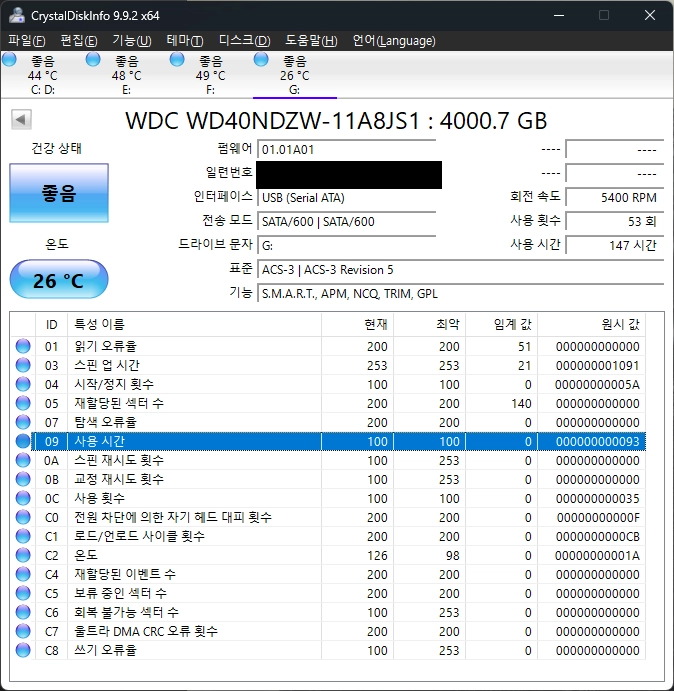This screenshot has height=691, width=674.
Task: Click the blue status orb for disk C: D:
Action: coord(9,59)
